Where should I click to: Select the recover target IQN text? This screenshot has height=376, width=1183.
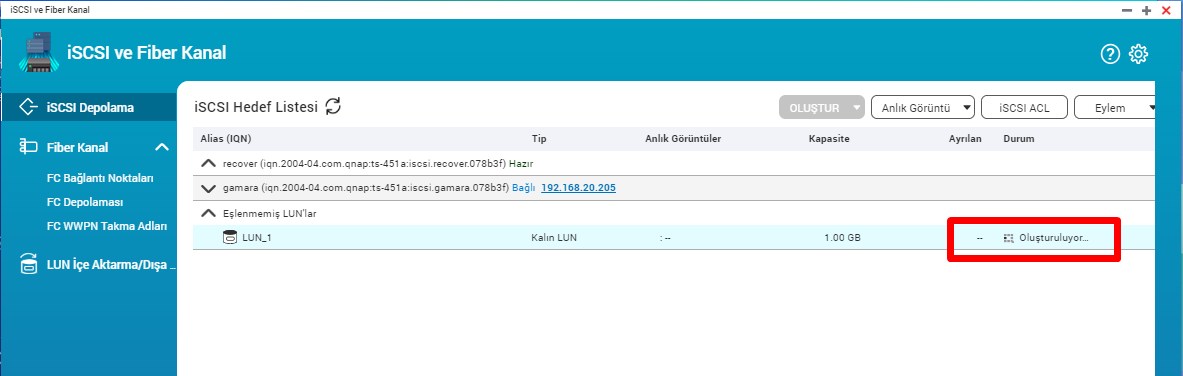[x=365, y=163]
